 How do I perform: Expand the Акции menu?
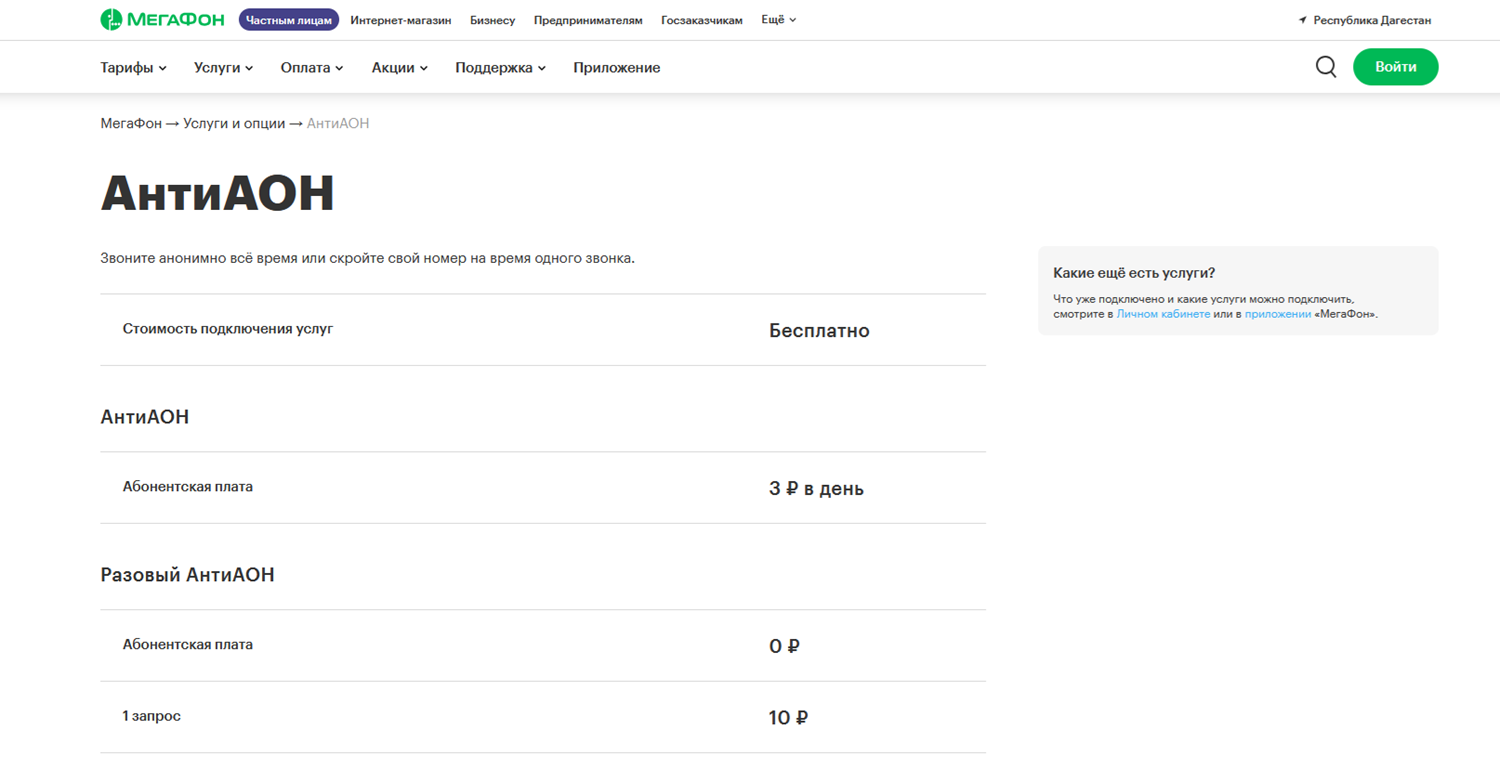[x=400, y=68]
